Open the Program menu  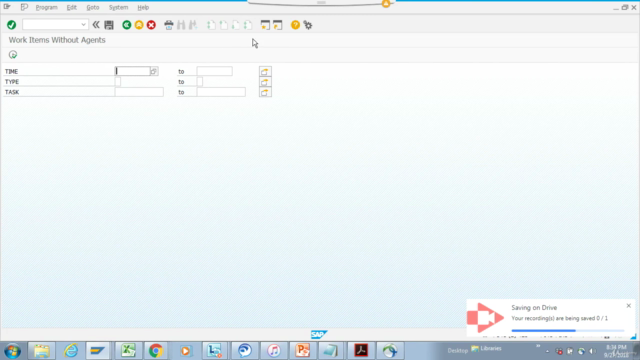(x=47, y=7)
